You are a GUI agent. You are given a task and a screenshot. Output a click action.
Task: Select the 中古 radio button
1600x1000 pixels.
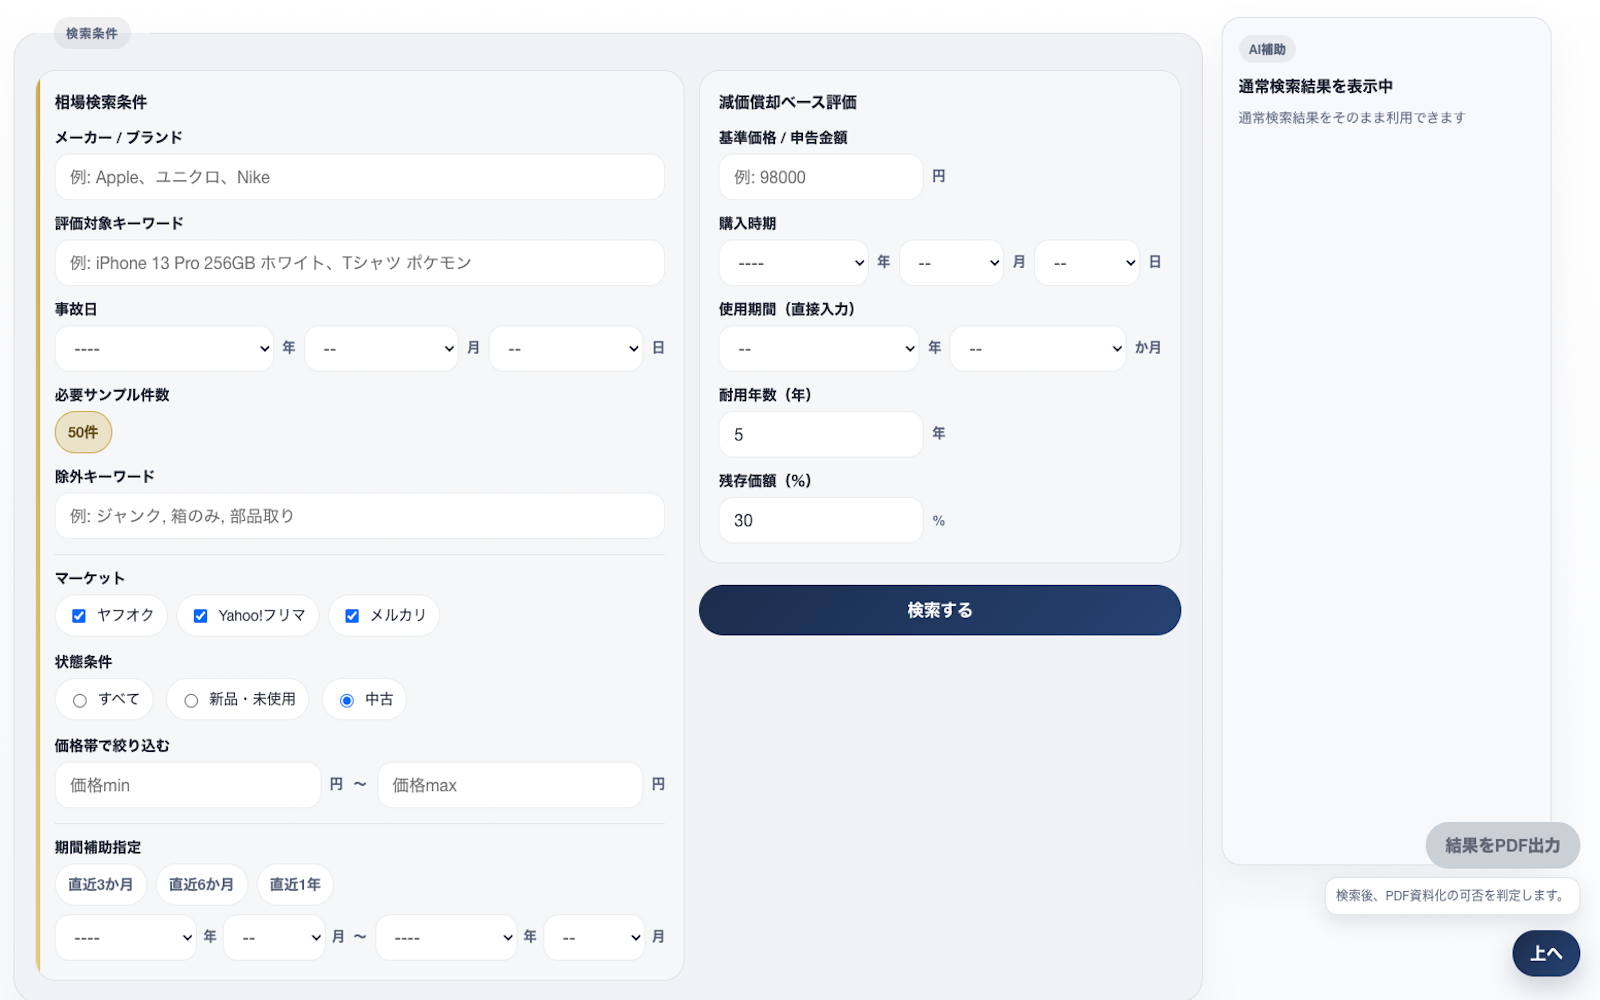[x=347, y=700]
